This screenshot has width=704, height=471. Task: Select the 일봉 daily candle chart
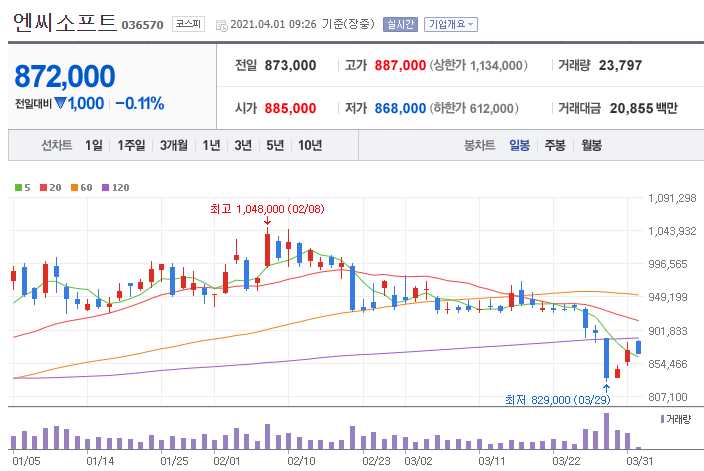coord(519,145)
